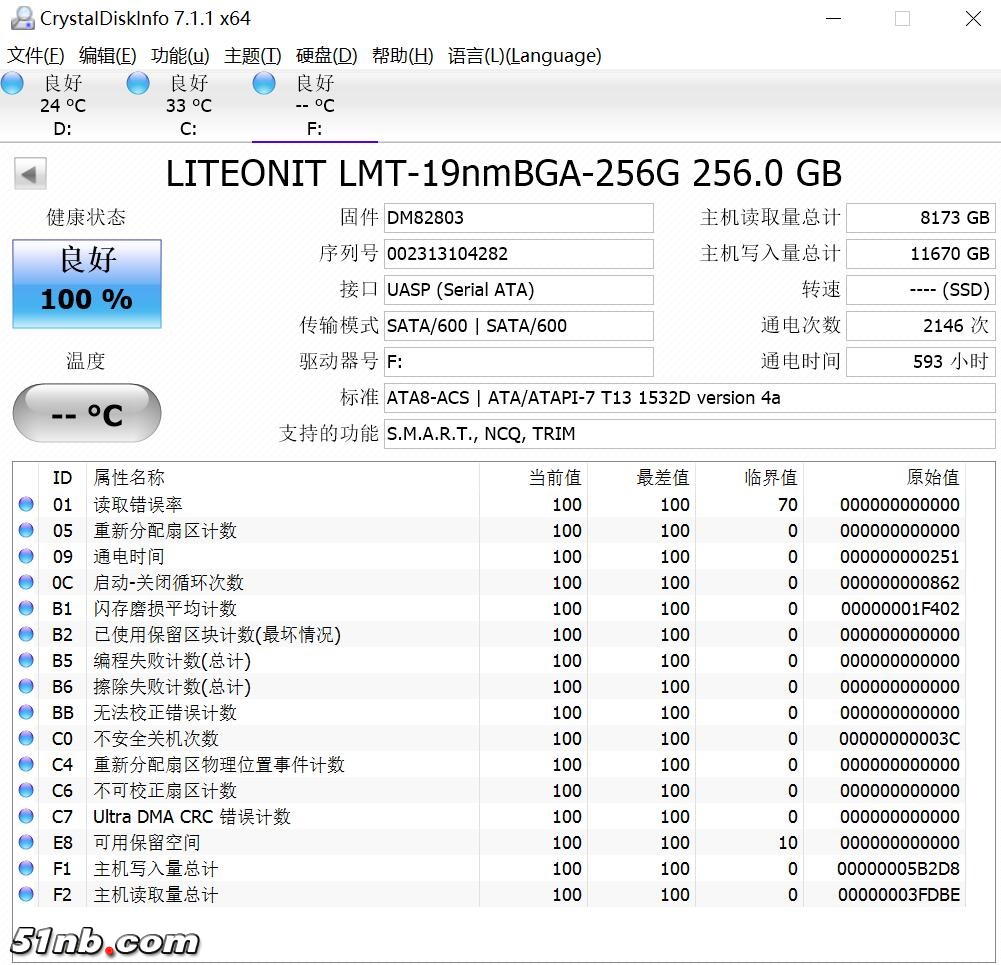Open the 硬盘(D) menu

[x=327, y=56]
